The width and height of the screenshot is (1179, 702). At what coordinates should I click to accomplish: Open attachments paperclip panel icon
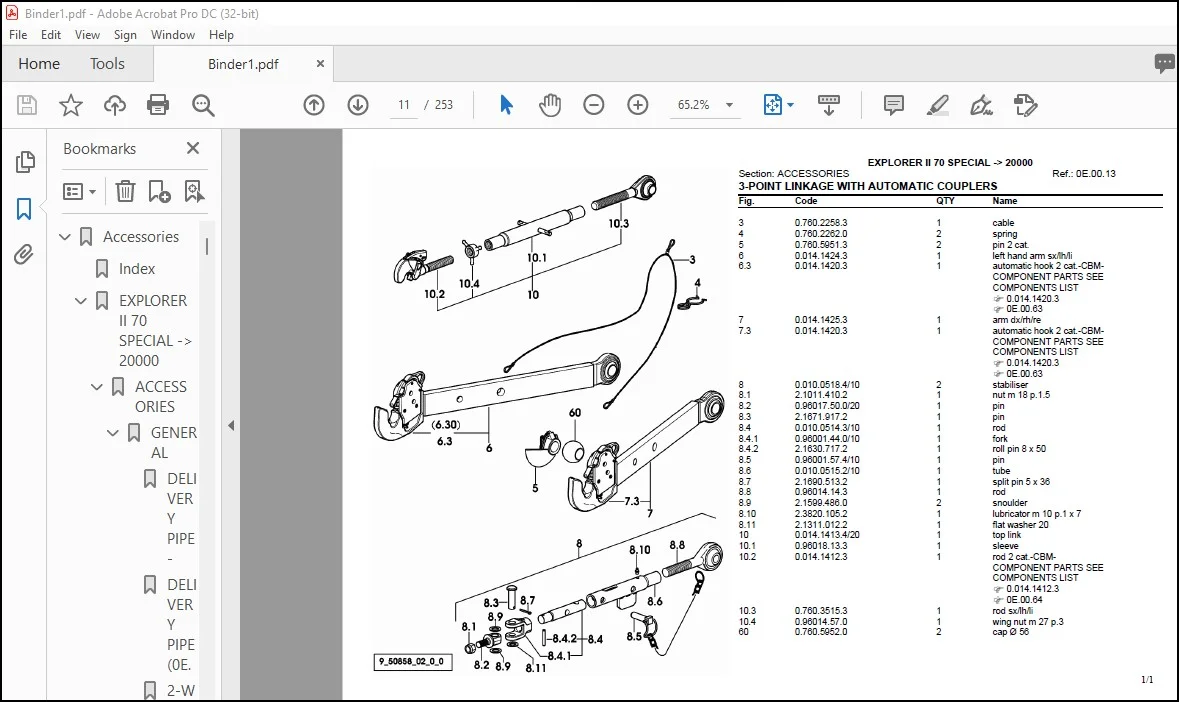pos(24,255)
